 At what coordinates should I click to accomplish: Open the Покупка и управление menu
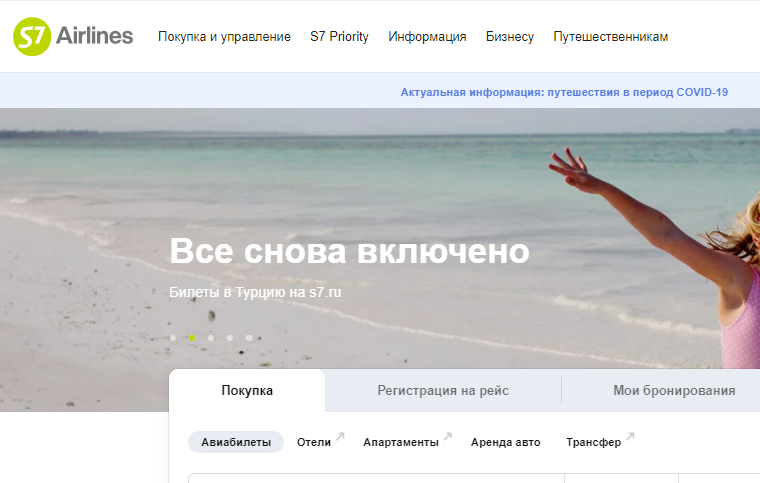point(224,37)
